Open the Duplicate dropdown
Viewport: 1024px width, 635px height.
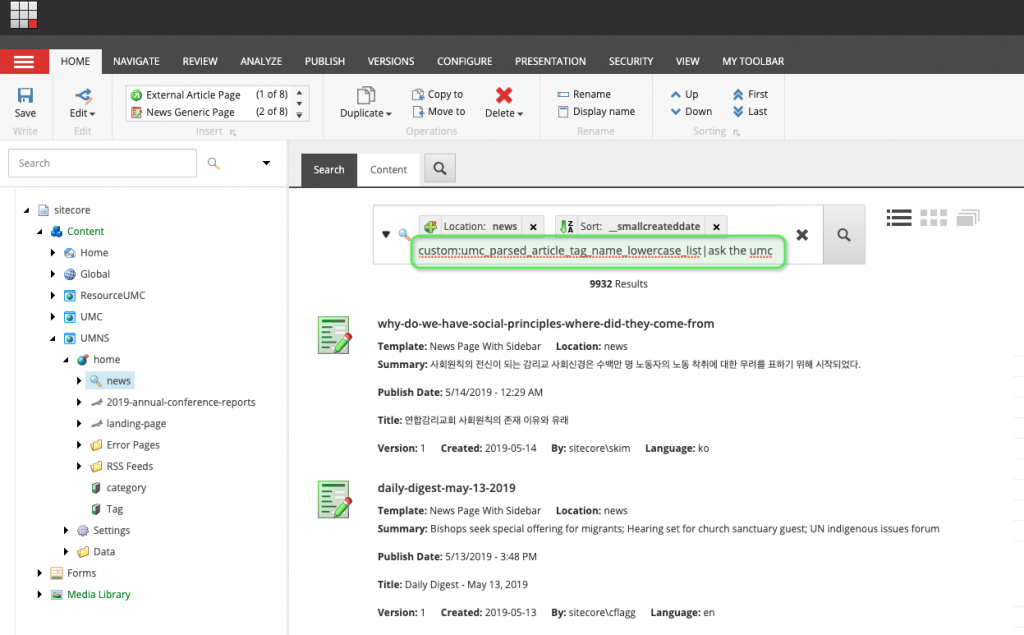[366, 103]
